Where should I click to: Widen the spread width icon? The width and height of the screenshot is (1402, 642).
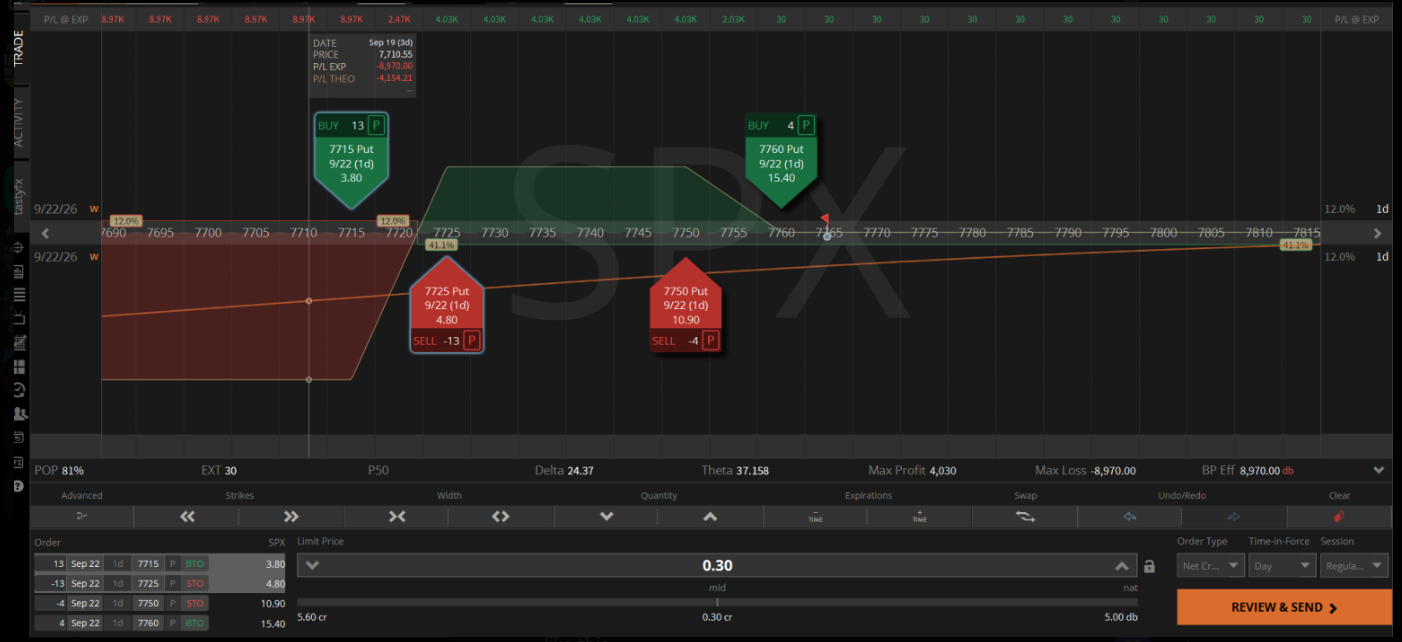click(x=501, y=516)
